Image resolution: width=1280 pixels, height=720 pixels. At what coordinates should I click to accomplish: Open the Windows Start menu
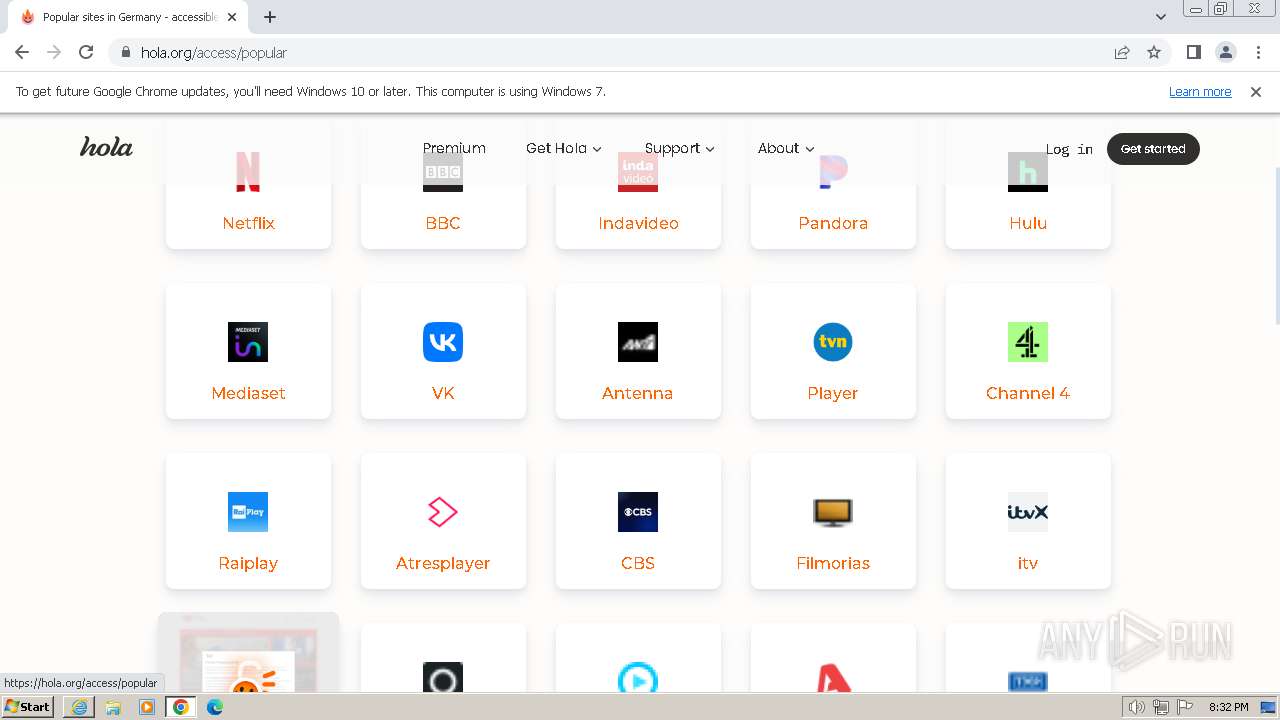coord(27,706)
